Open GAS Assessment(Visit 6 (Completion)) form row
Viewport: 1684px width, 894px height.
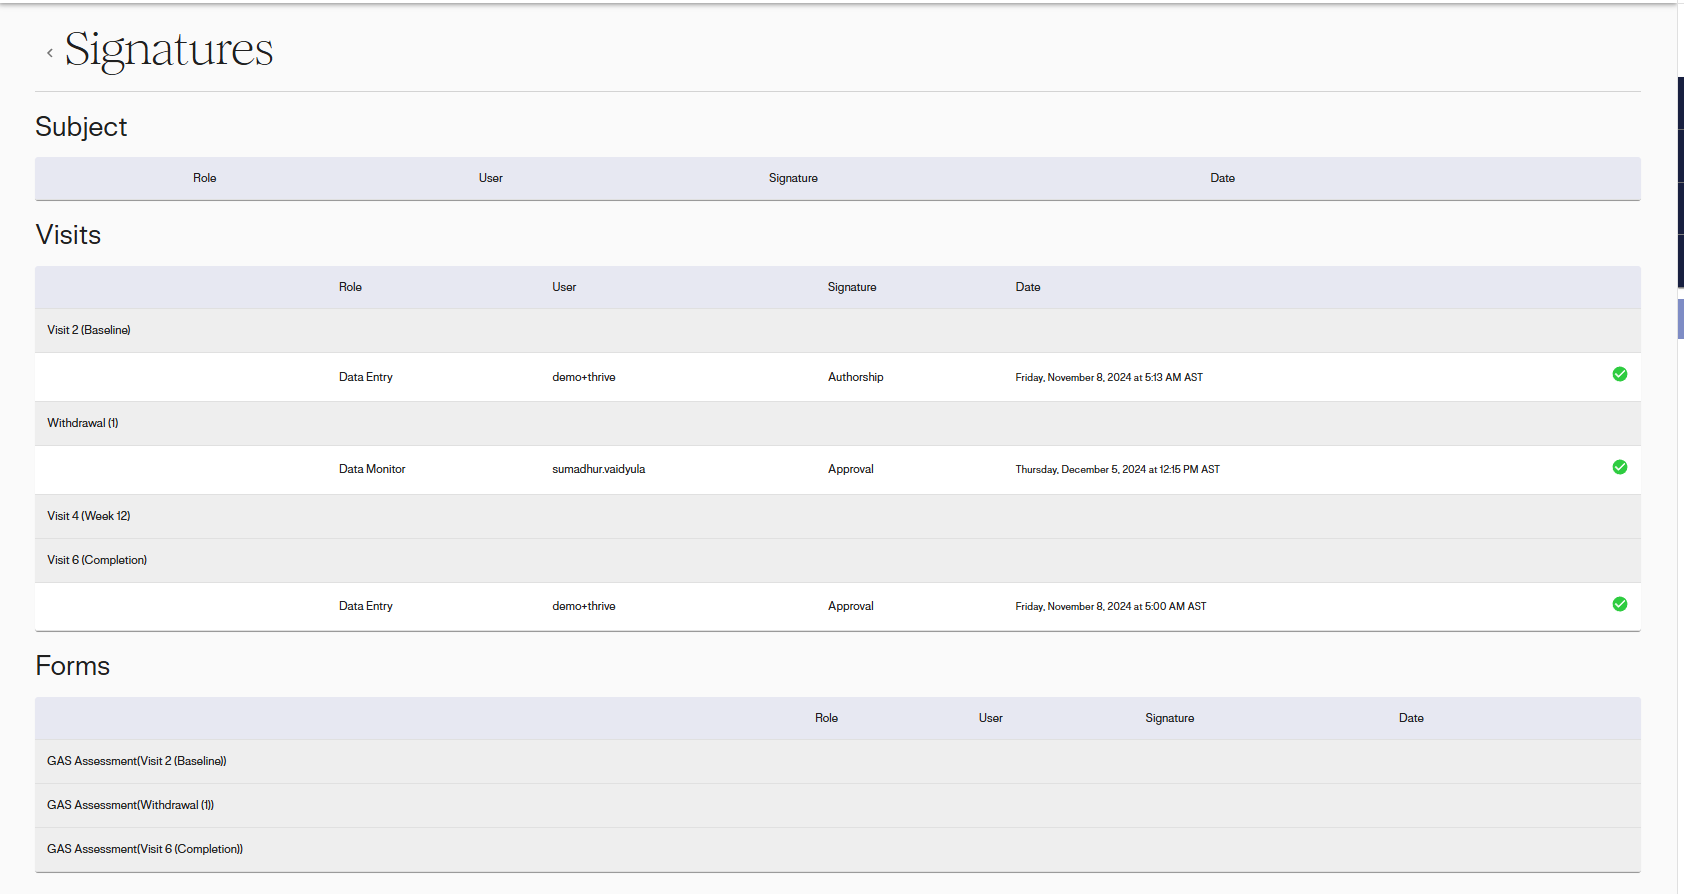[x=145, y=849]
